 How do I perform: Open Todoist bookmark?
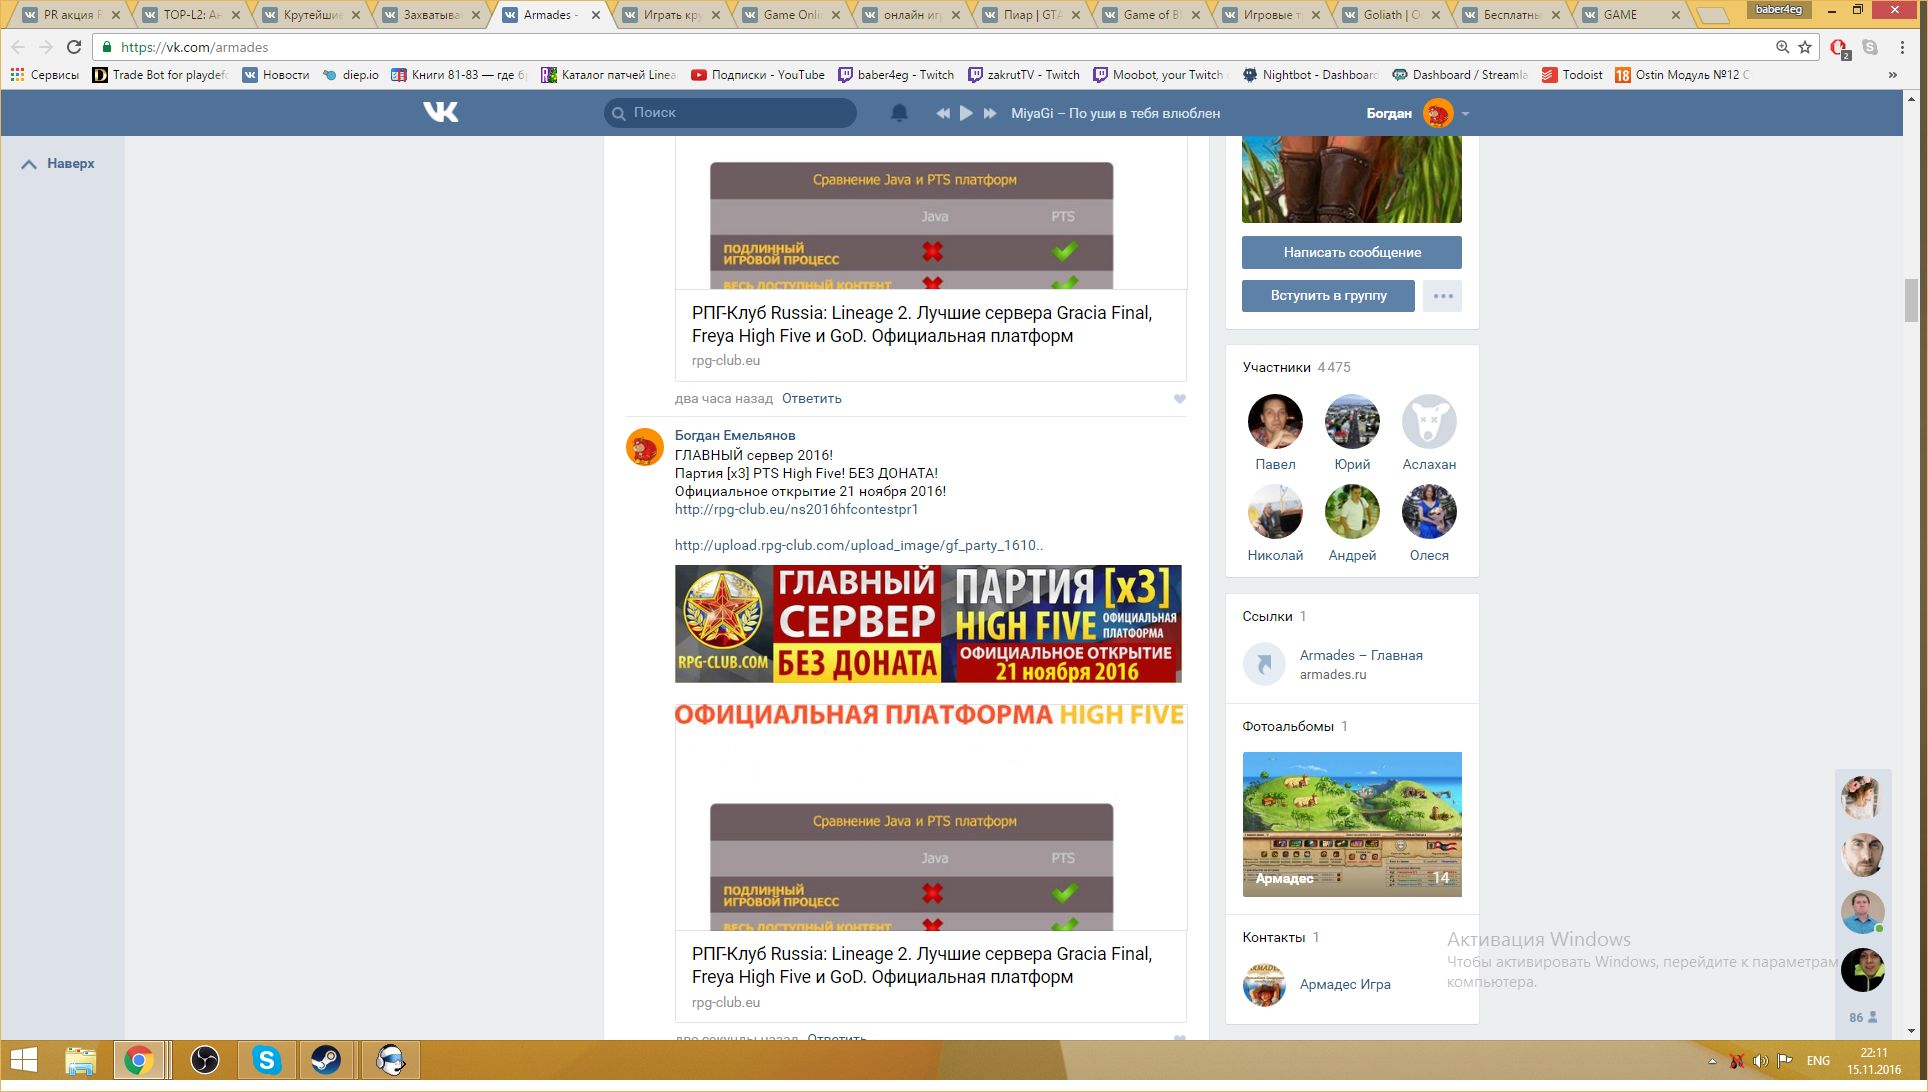tap(1572, 75)
